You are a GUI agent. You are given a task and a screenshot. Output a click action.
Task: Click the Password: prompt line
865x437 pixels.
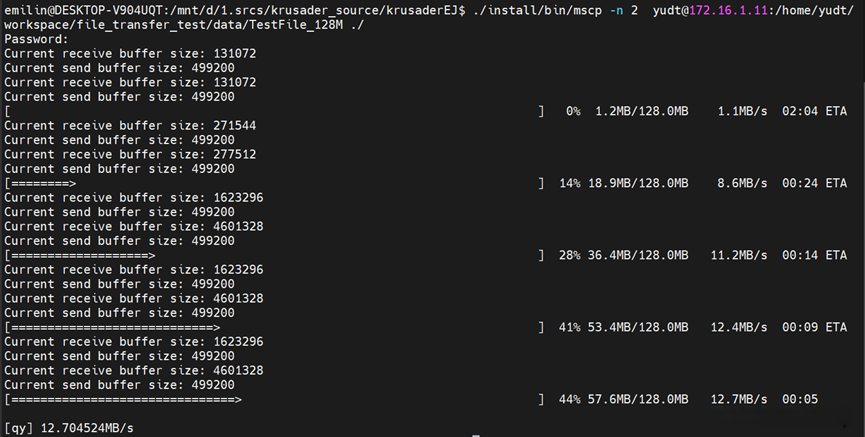(x=36, y=39)
